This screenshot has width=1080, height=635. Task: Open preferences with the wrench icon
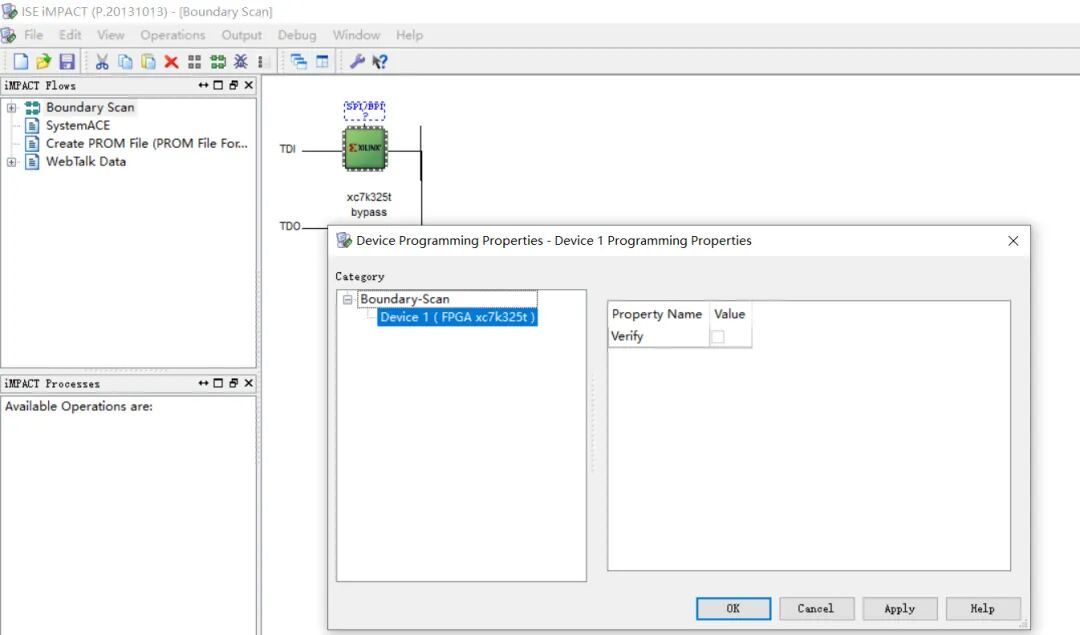click(x=357, y=61)
